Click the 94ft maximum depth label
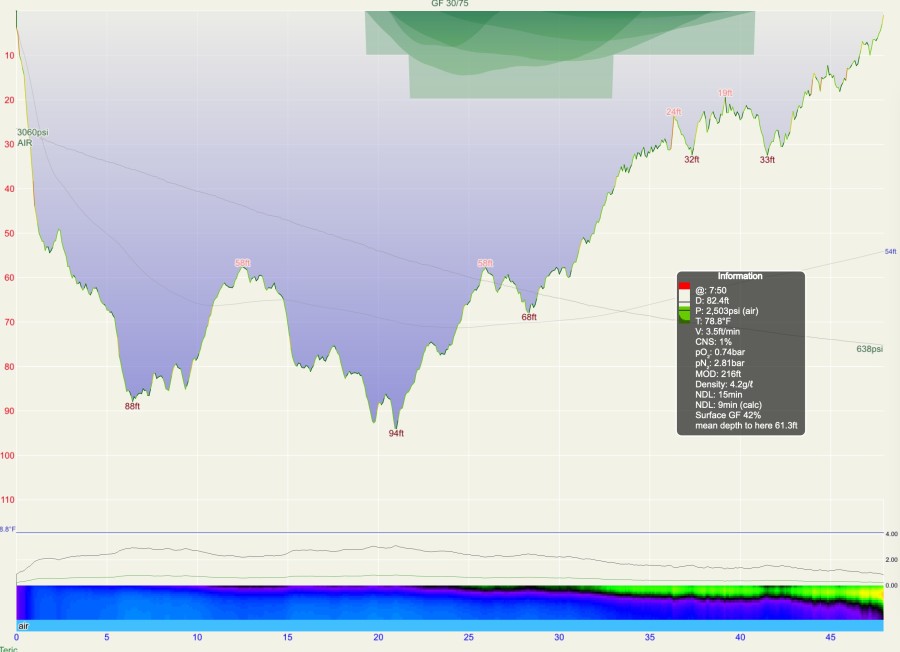This screenshot has height=652, width=900. pos(396,434)
